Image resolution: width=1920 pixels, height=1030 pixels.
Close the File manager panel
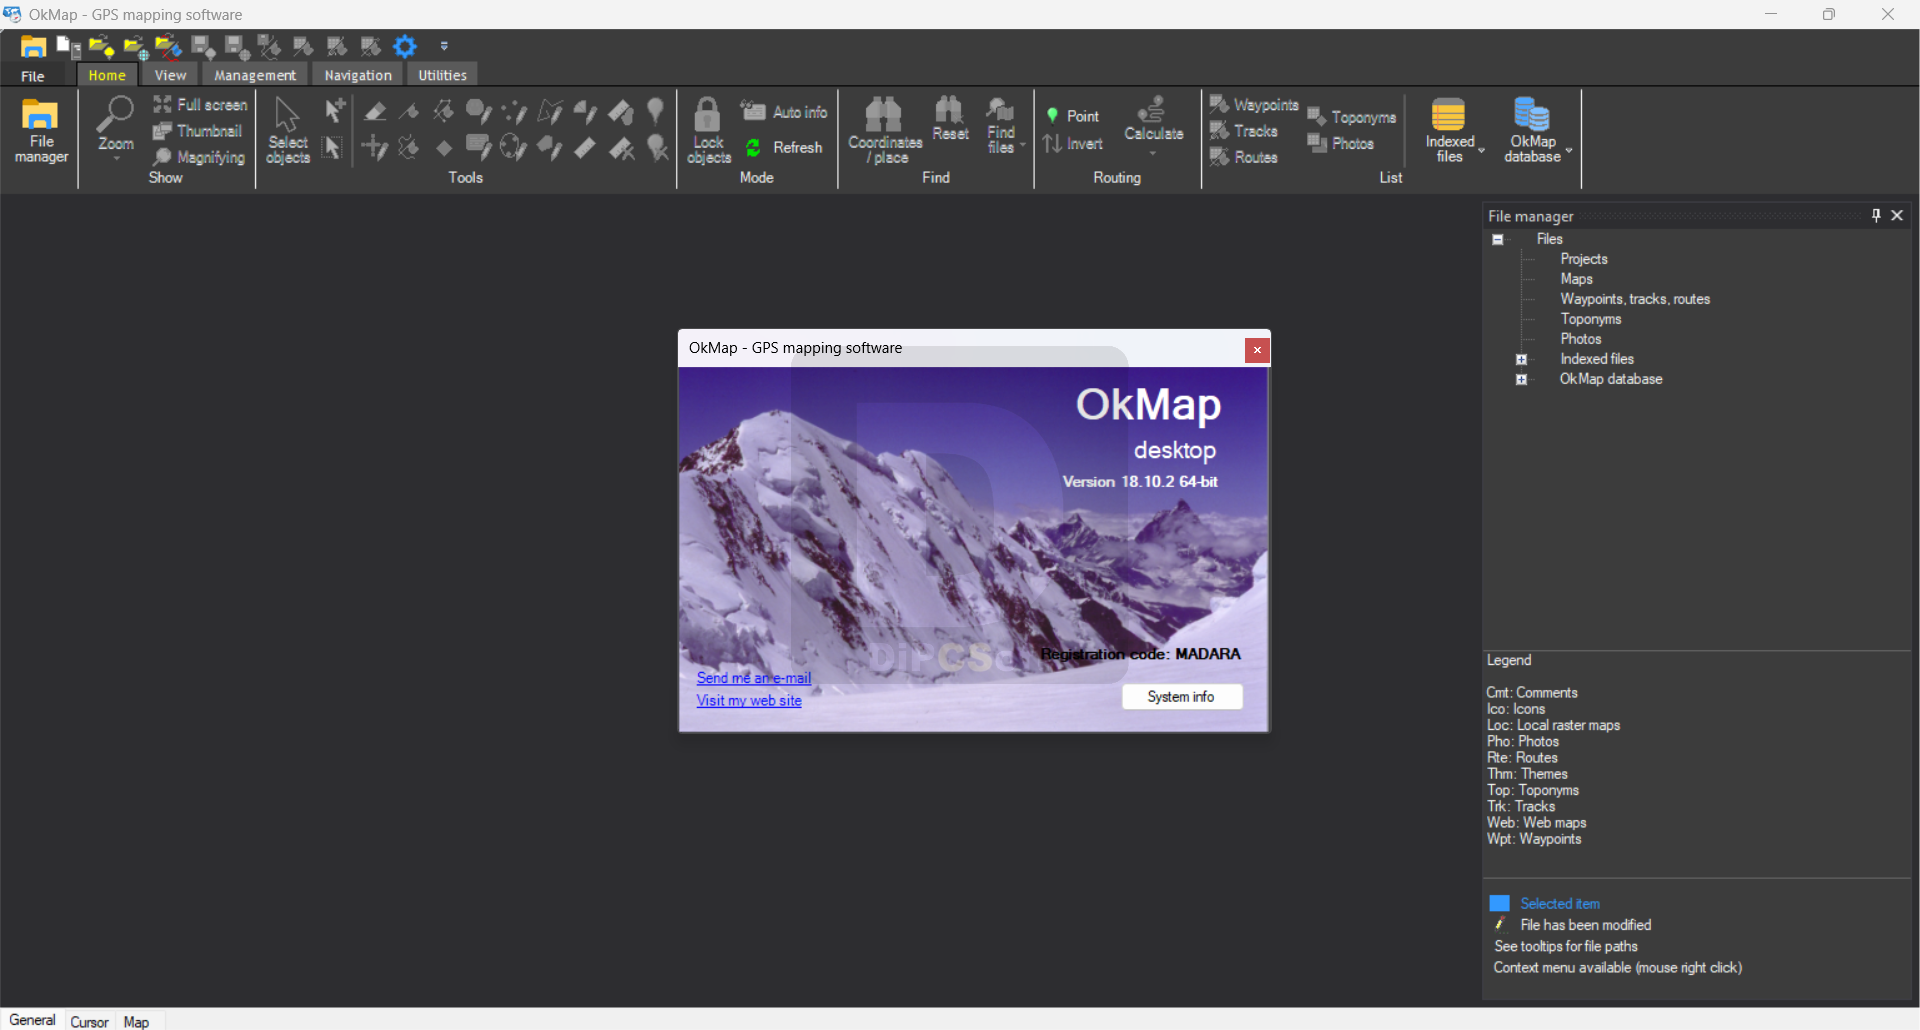pyautogui.click(x=1897, y=216)
